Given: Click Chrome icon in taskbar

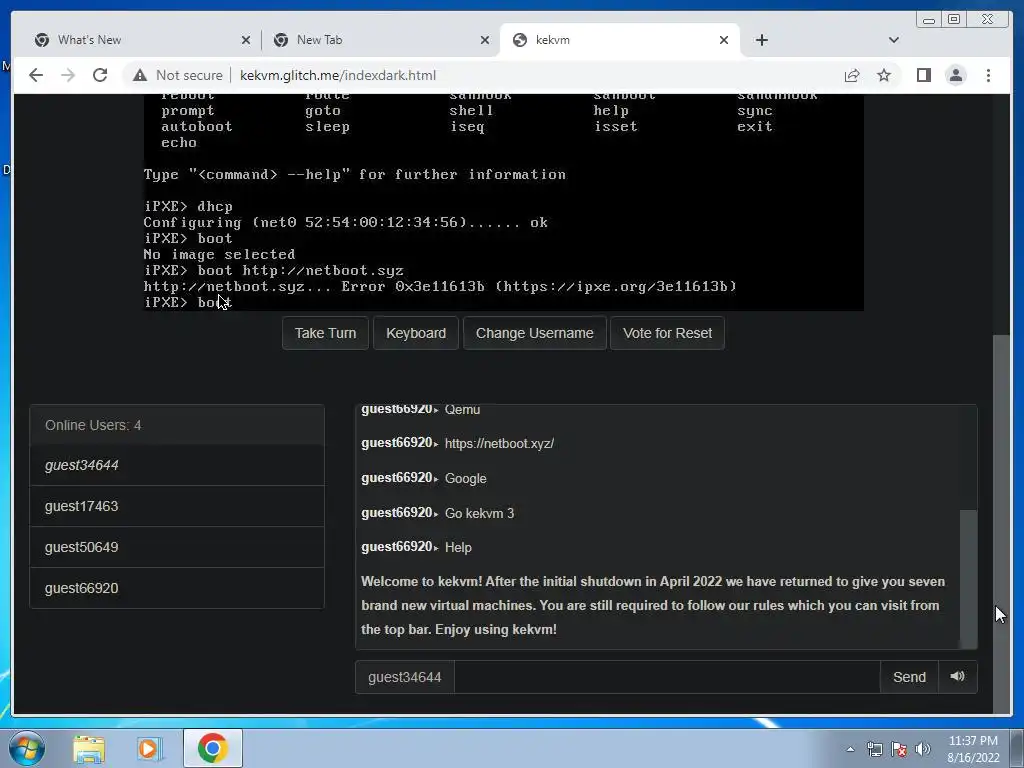Looking at the screenshot, I should [x=212, y=748].
